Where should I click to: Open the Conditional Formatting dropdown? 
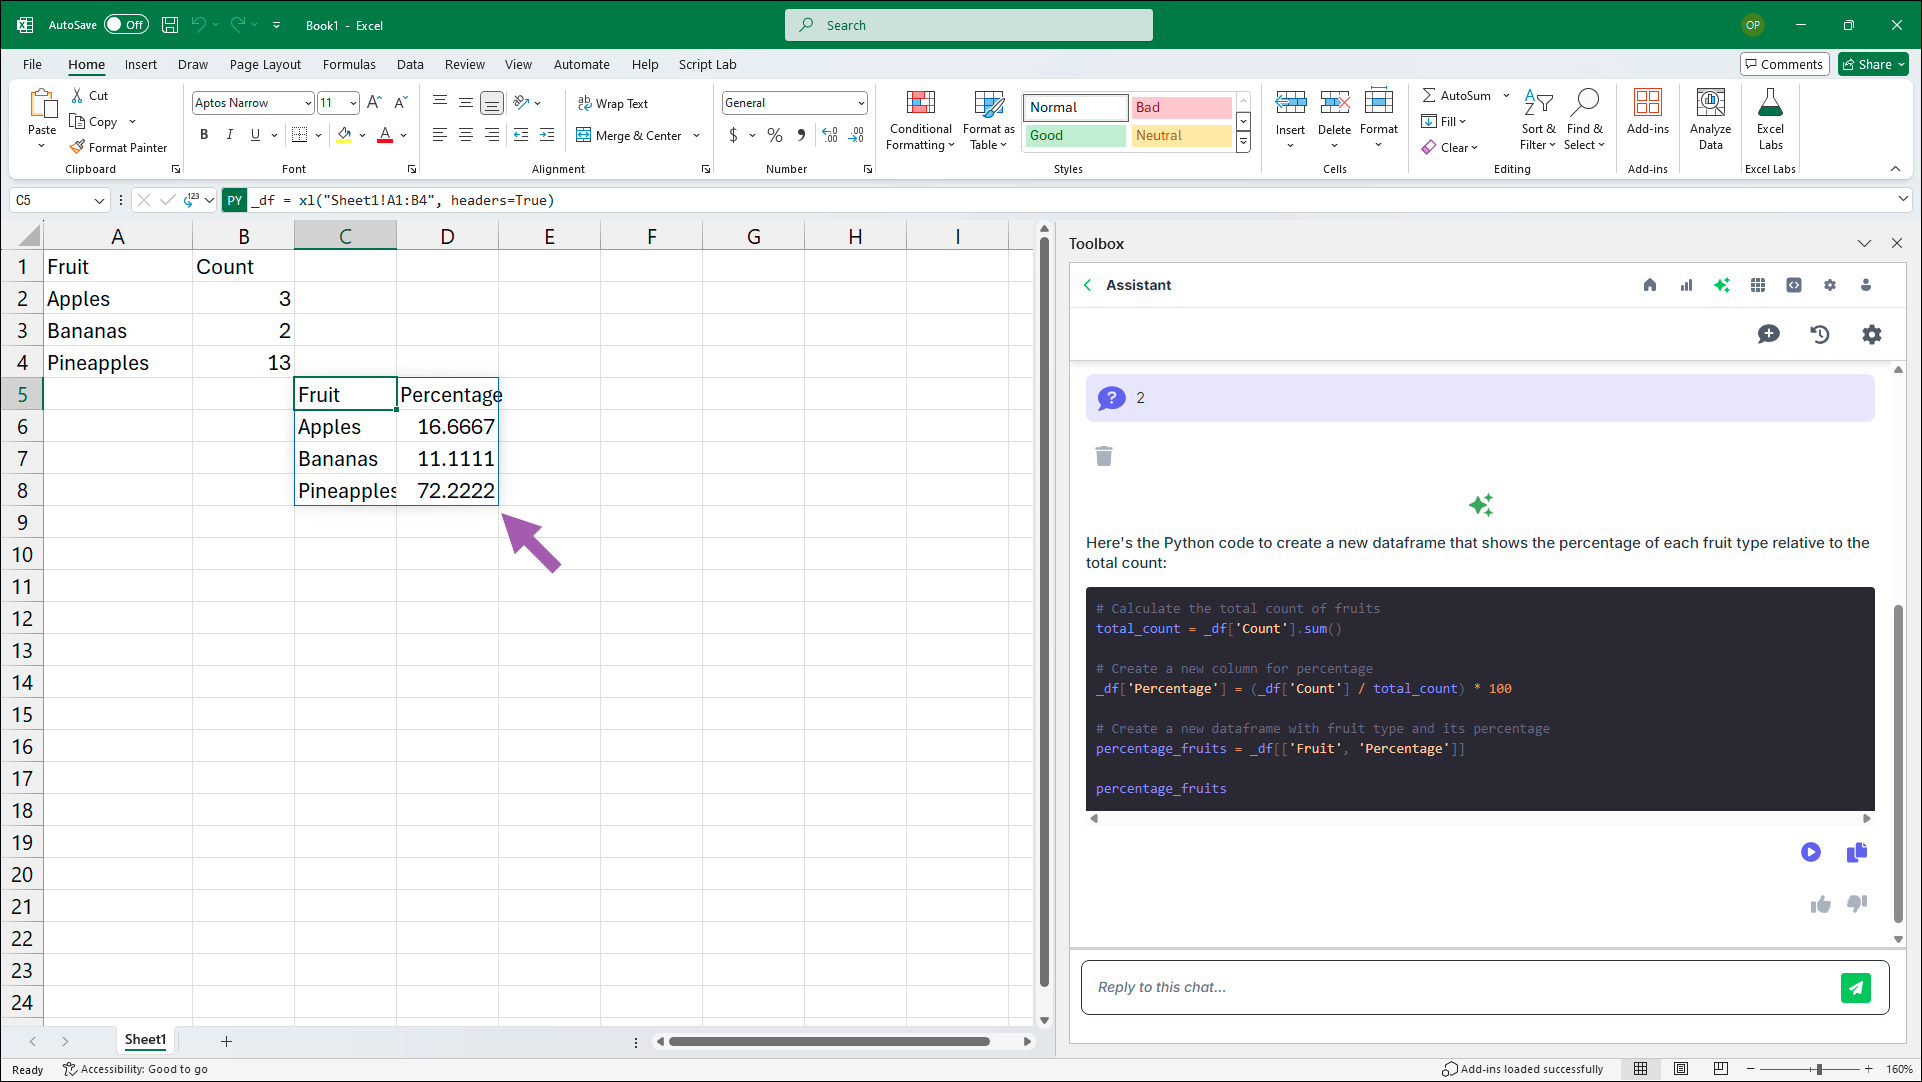coord(920,118)
